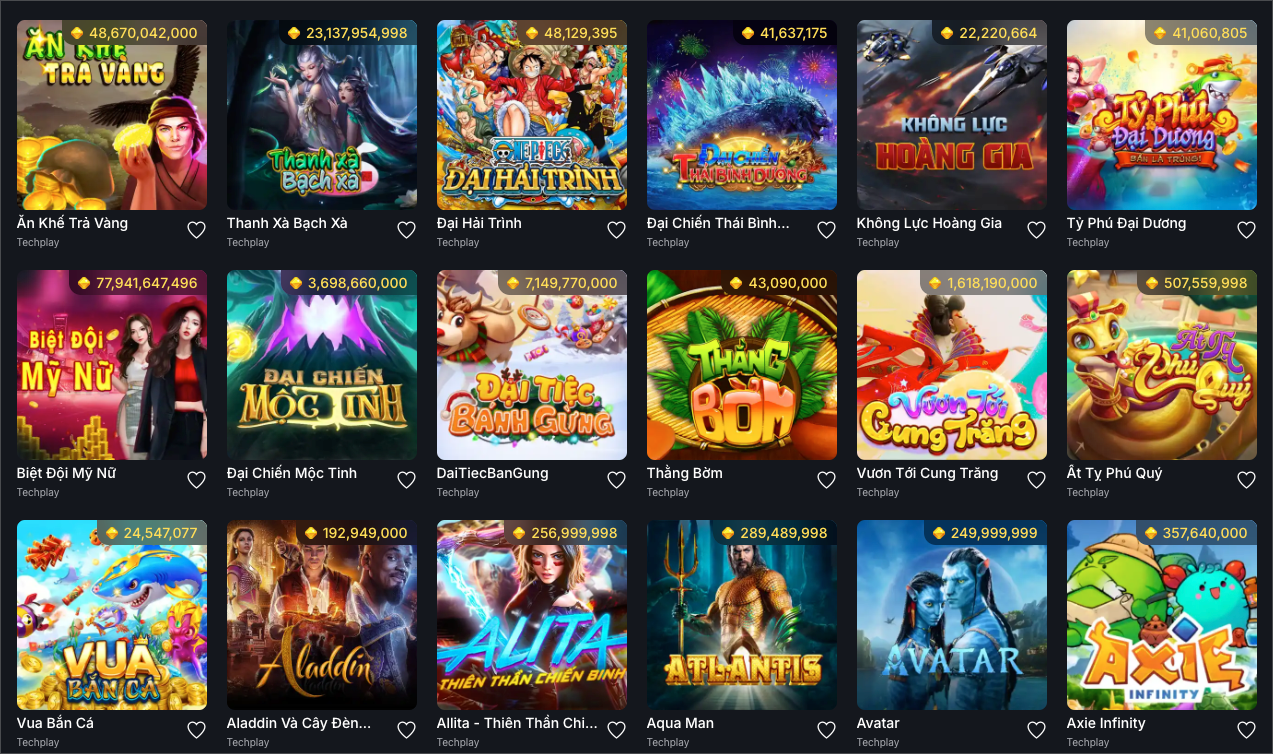Click the Đại Chiến Thái Bình Dương thumbnail
The width and height of the screenshot is (1273, 754).
pos(742,115)
